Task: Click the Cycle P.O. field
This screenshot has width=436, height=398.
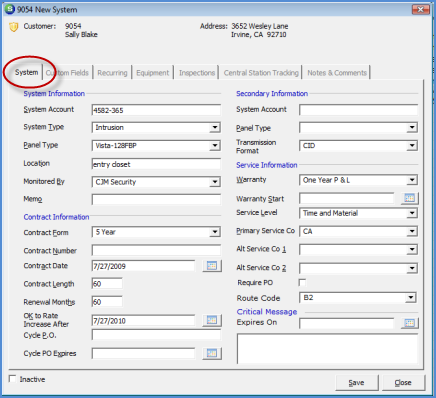Action: click(156, 335)
